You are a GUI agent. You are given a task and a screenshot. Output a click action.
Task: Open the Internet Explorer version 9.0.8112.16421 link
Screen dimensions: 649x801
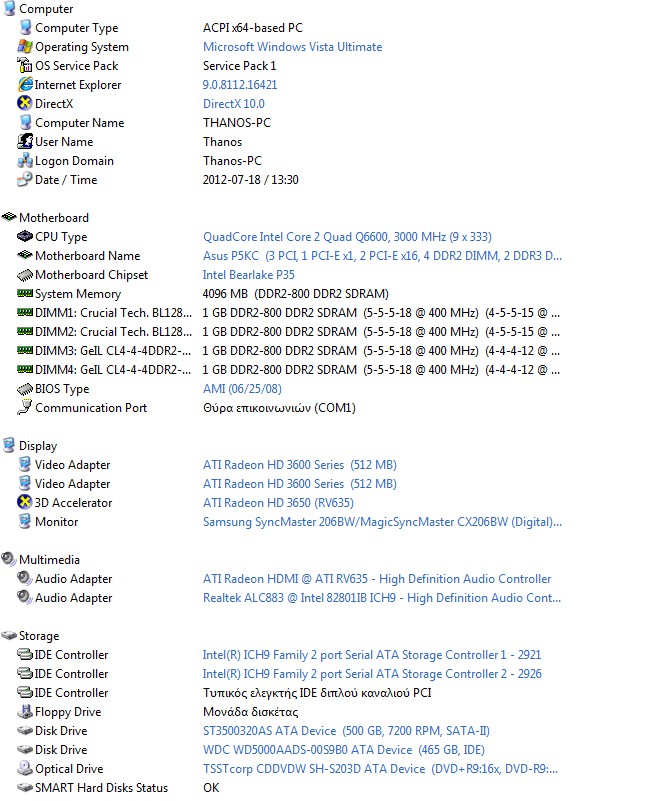click(x=240, y=84)
